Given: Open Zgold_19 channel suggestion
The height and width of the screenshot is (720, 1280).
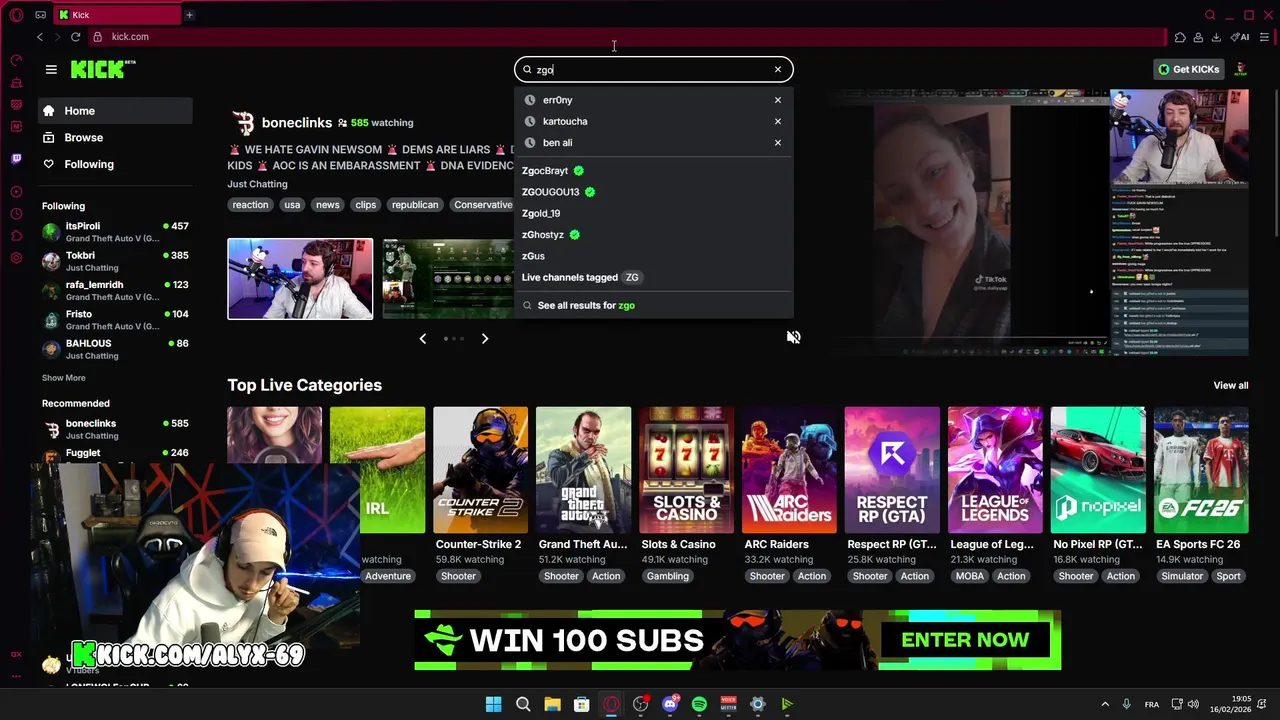Looking at the screenshot, I should pos(541,213).
